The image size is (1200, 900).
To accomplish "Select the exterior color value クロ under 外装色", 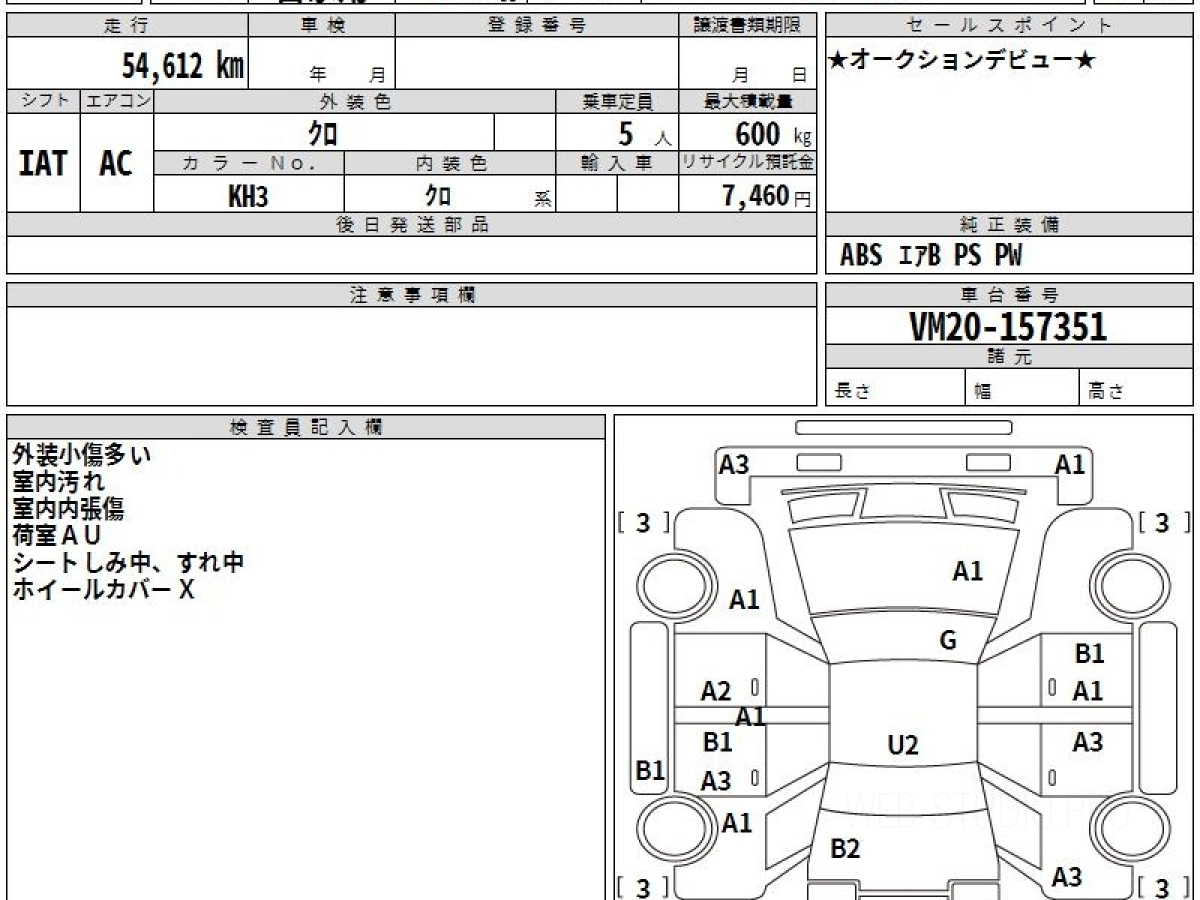I will (x=324, y=132).
